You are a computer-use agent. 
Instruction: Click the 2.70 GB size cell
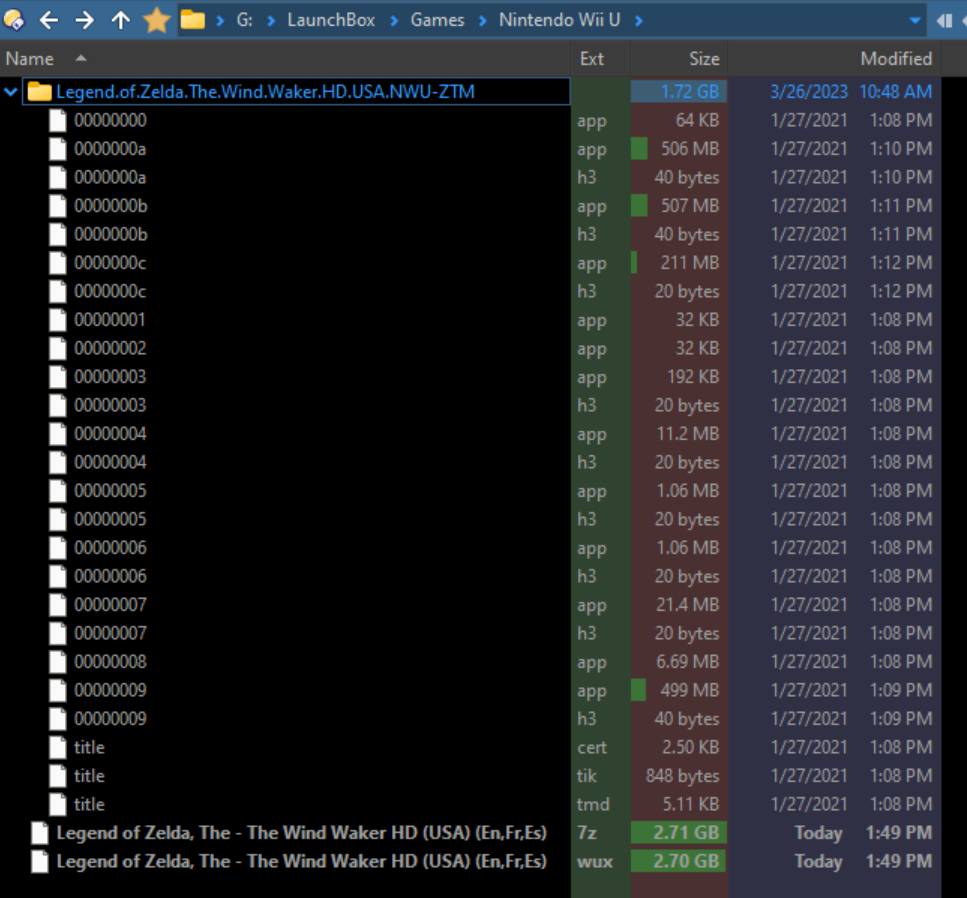pyautogui.click(x=679, y=861)
